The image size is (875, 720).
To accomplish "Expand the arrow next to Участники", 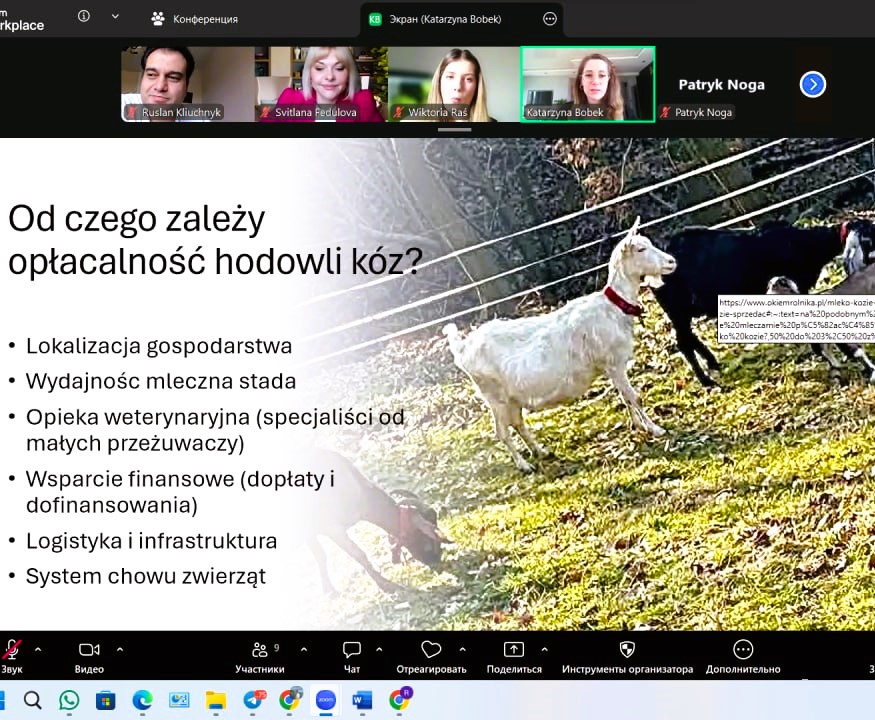I will 304,648.
